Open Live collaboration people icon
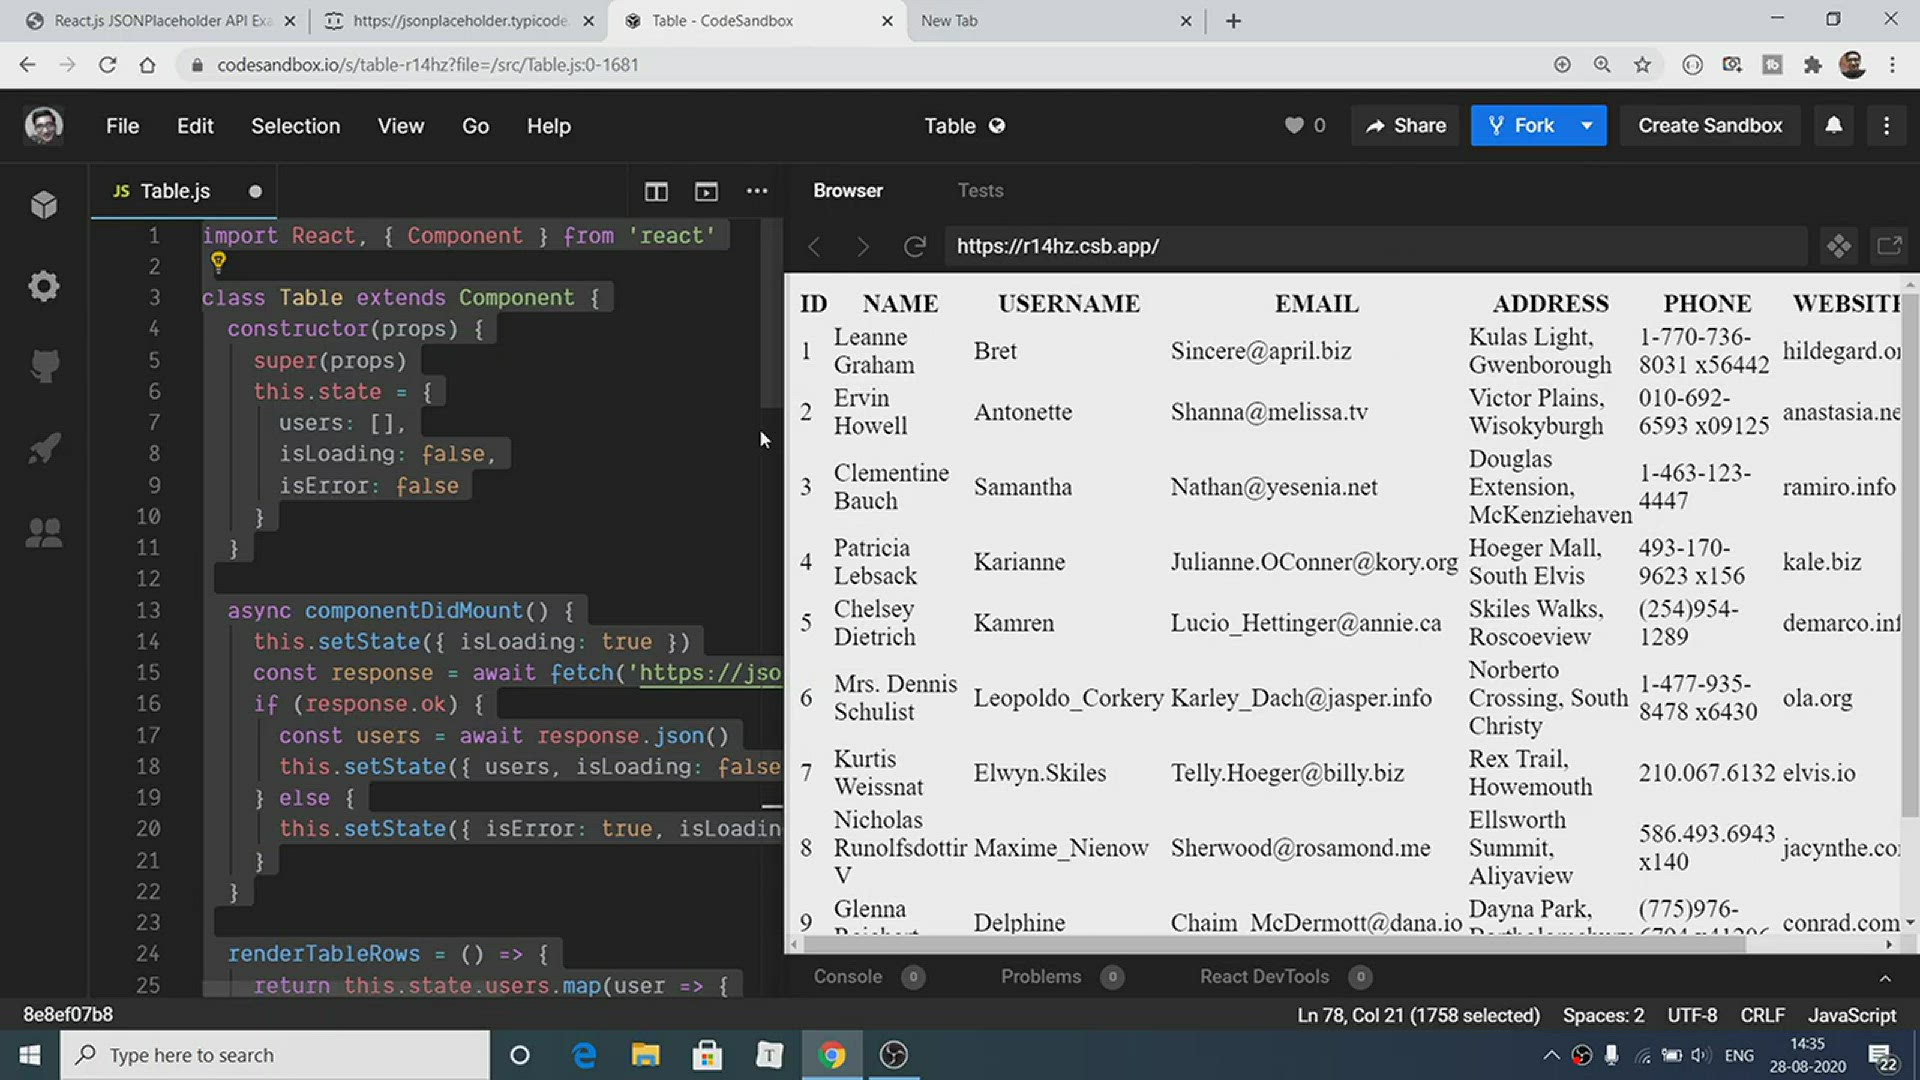 tap(44, 532)
